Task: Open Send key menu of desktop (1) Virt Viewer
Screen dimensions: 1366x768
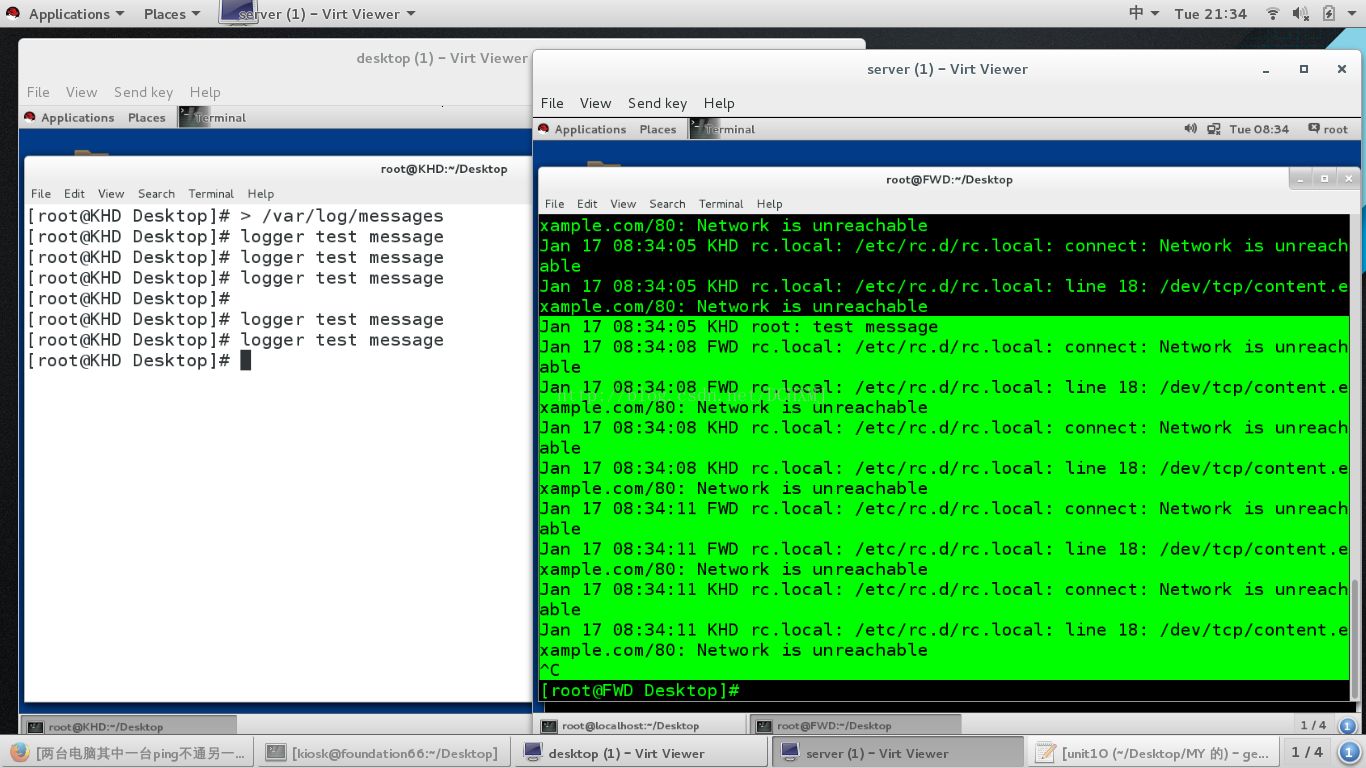Action: coord(143,92)
